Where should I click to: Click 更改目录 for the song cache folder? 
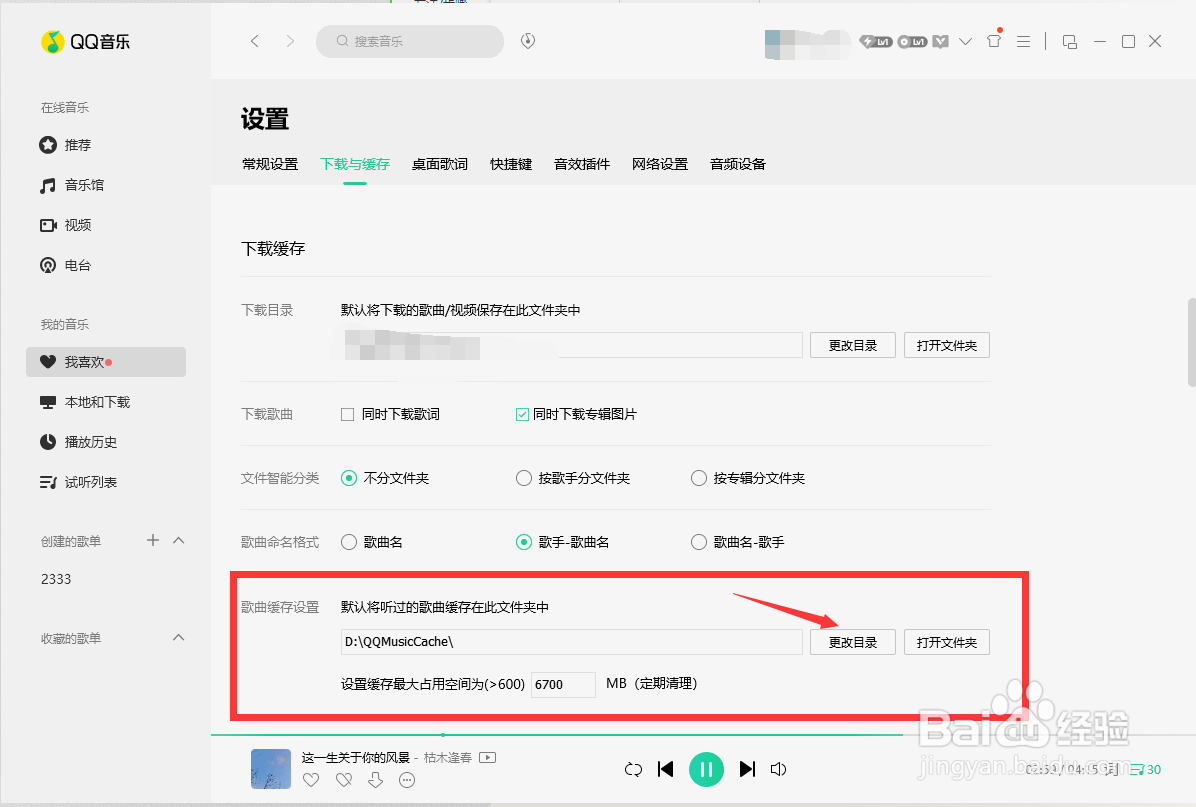[x=852, y=642]
